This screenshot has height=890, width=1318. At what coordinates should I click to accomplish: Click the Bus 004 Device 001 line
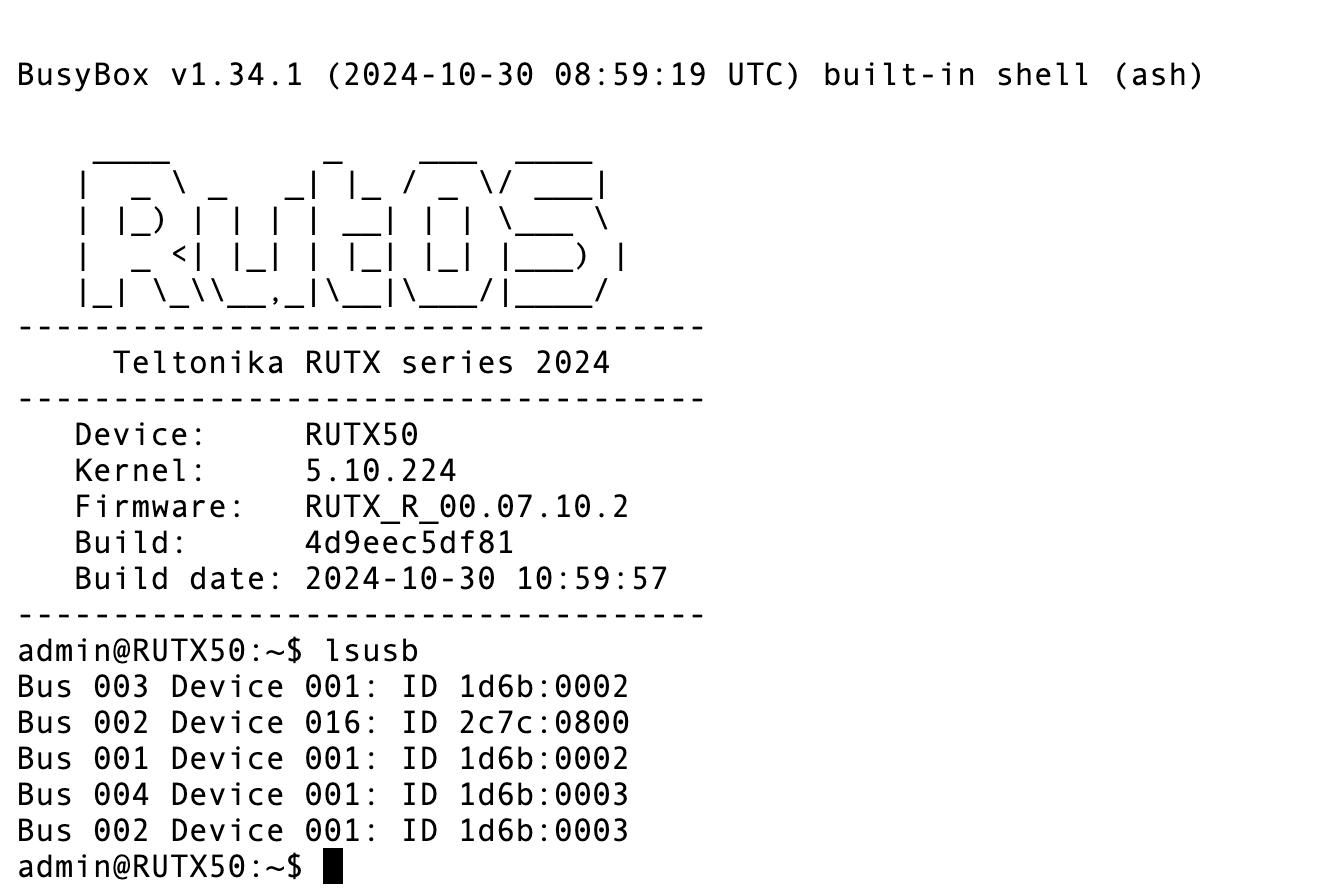point(322,795)
